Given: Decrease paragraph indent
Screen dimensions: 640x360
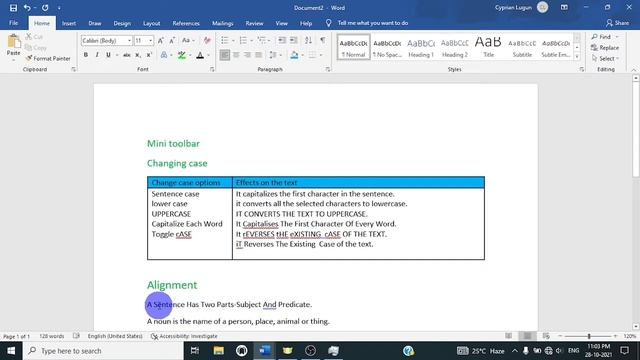Looking at the screenshot, I should [282, 40].
